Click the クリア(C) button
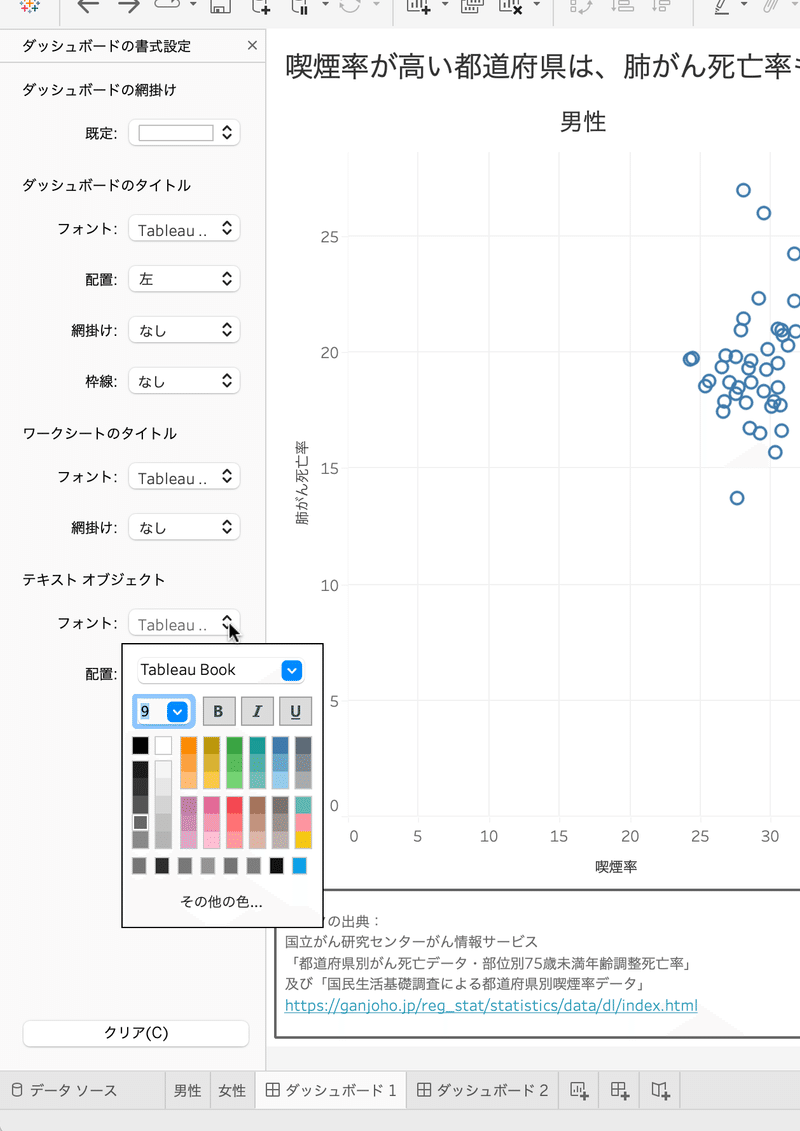 click(136, 1033)
